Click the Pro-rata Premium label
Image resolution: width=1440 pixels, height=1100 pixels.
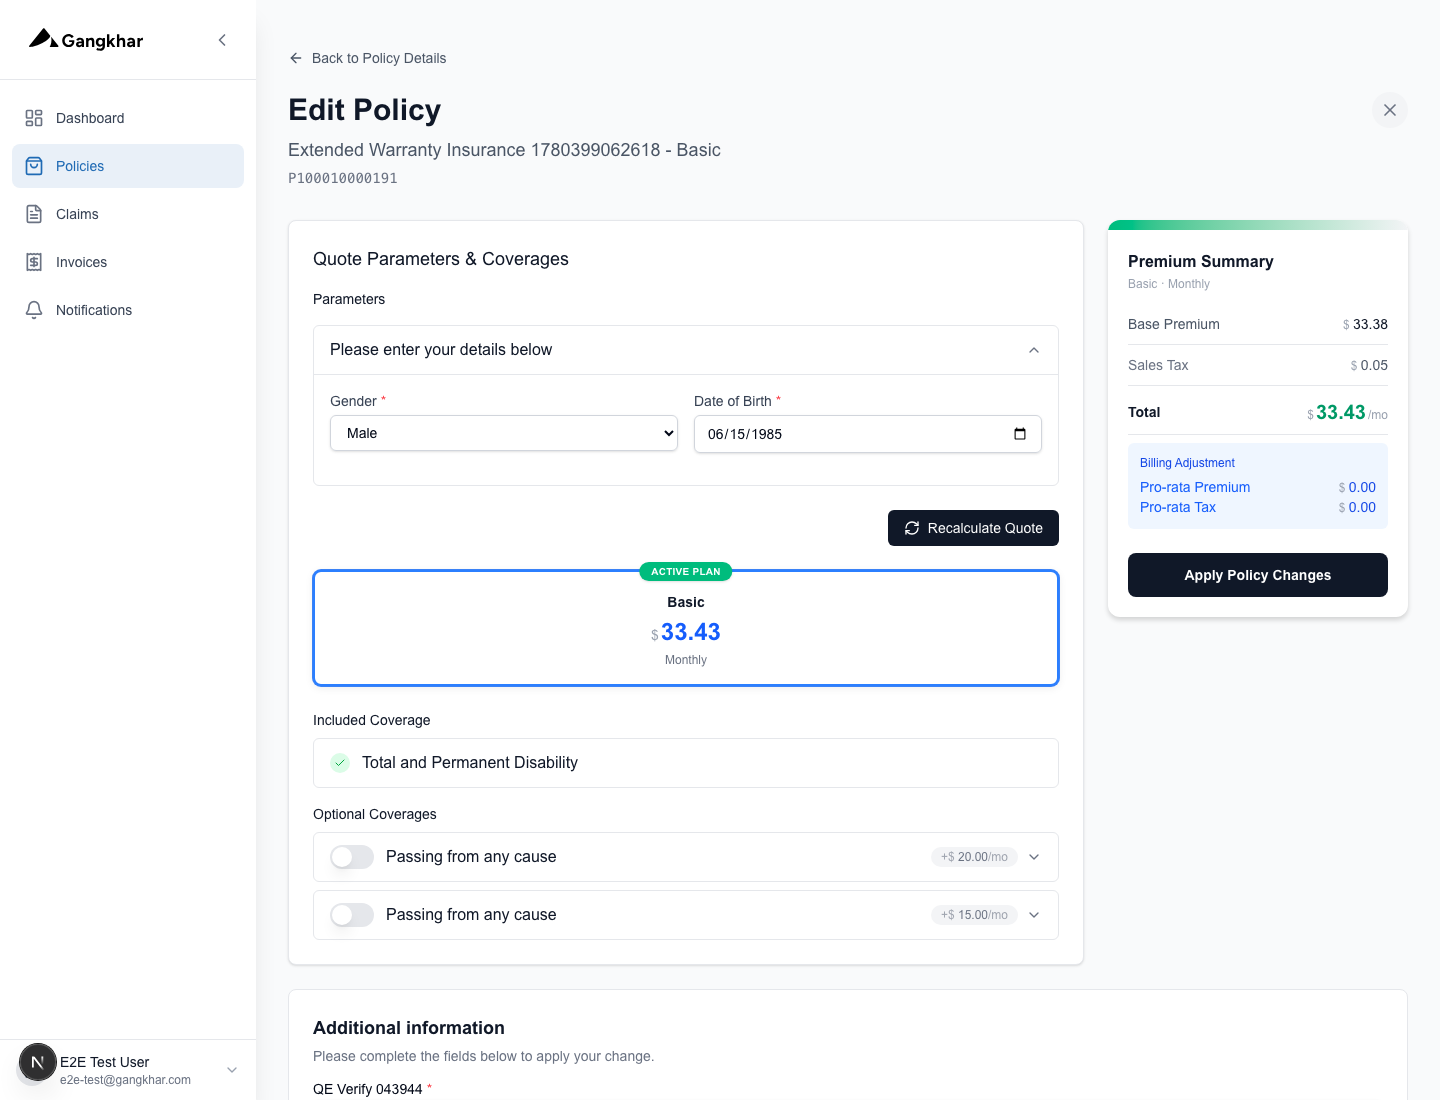pyautogui.click(x=1195, y=487)
